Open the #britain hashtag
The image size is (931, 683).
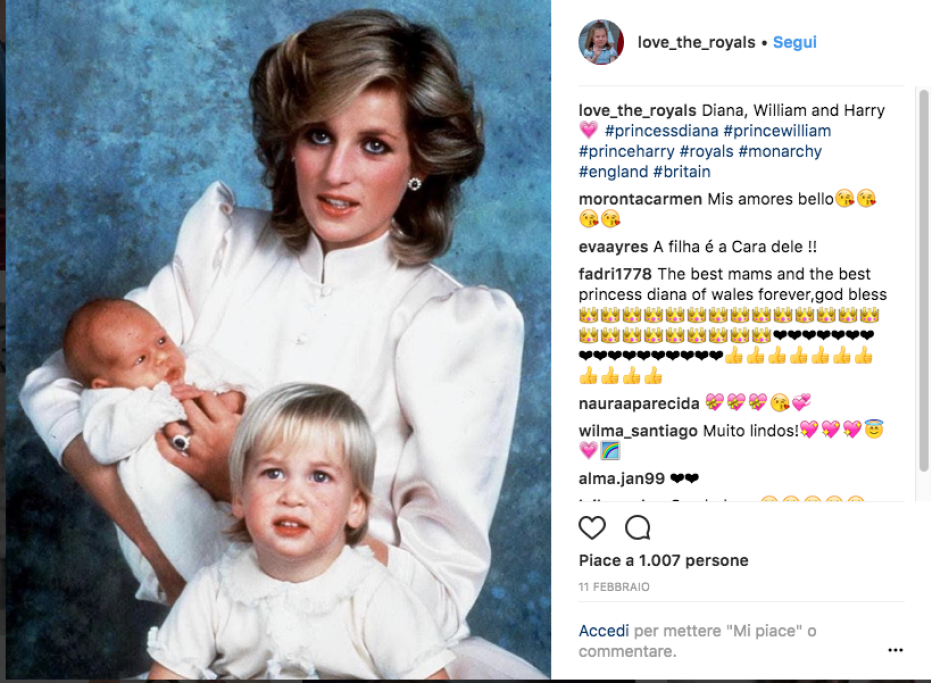(682, 172)
